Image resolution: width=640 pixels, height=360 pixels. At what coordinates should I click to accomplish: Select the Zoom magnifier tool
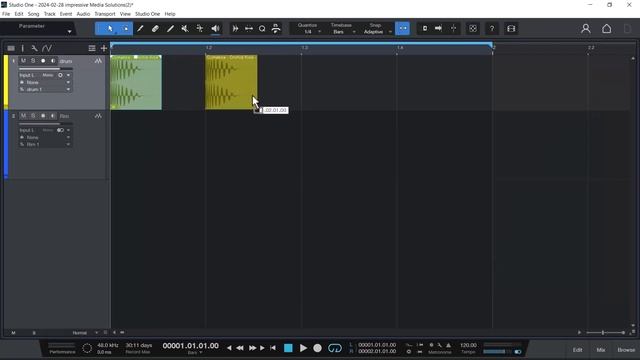coord(262,29)
